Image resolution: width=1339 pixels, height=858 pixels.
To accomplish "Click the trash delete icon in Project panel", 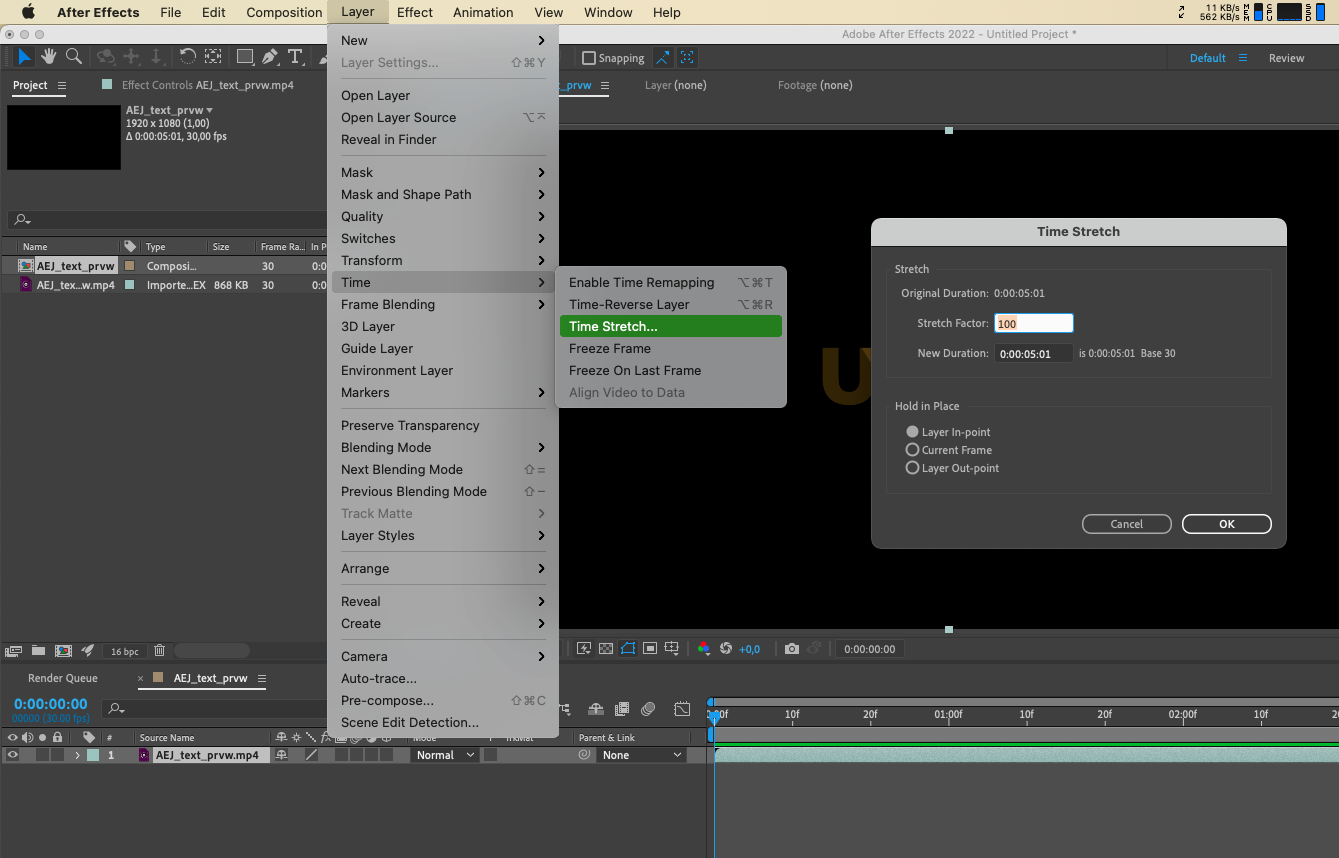I will click(x=159, y=651).
